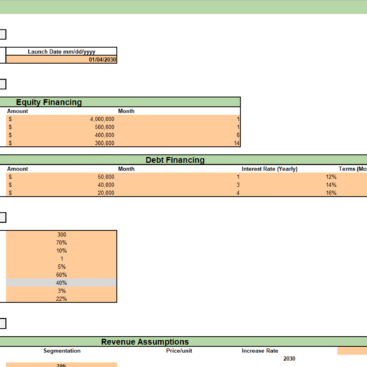This screenshot has width=367, height=367.
Task: Click the Amount header under Debt Financing
Action: pos(18,169)
